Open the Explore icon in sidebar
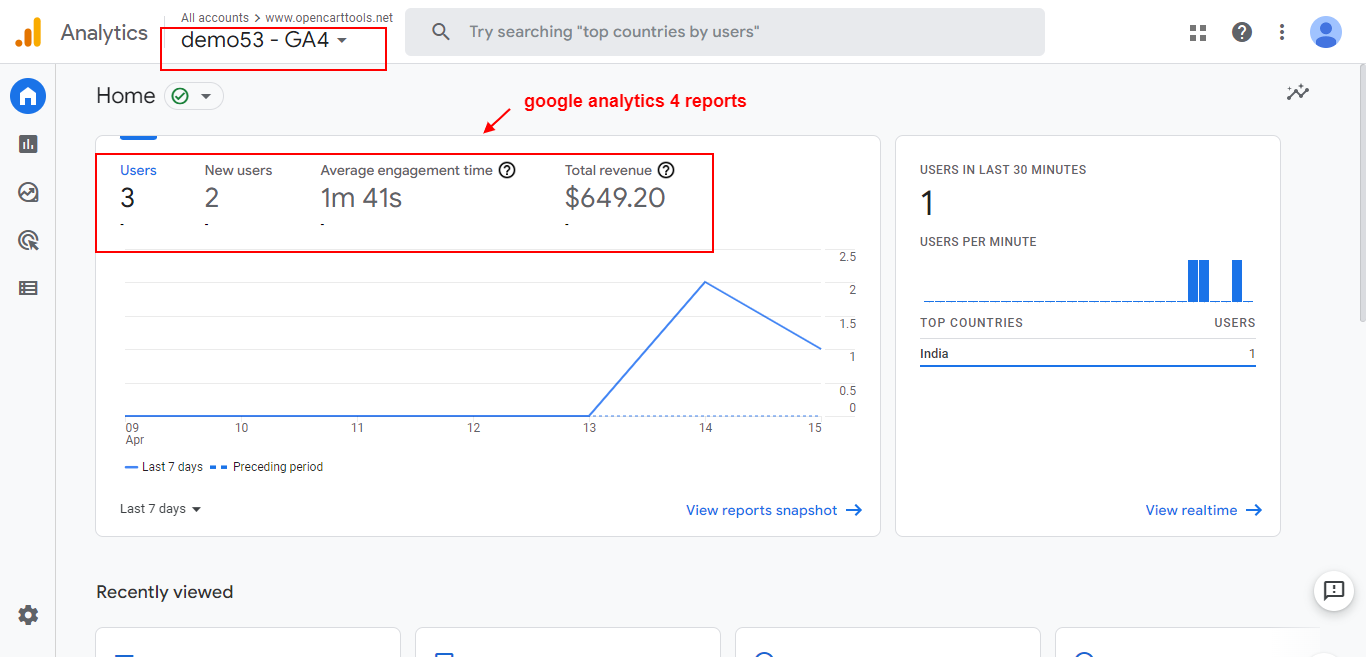Image resolution: width=1366 pixels, height=657 pixels. [28, 192]
